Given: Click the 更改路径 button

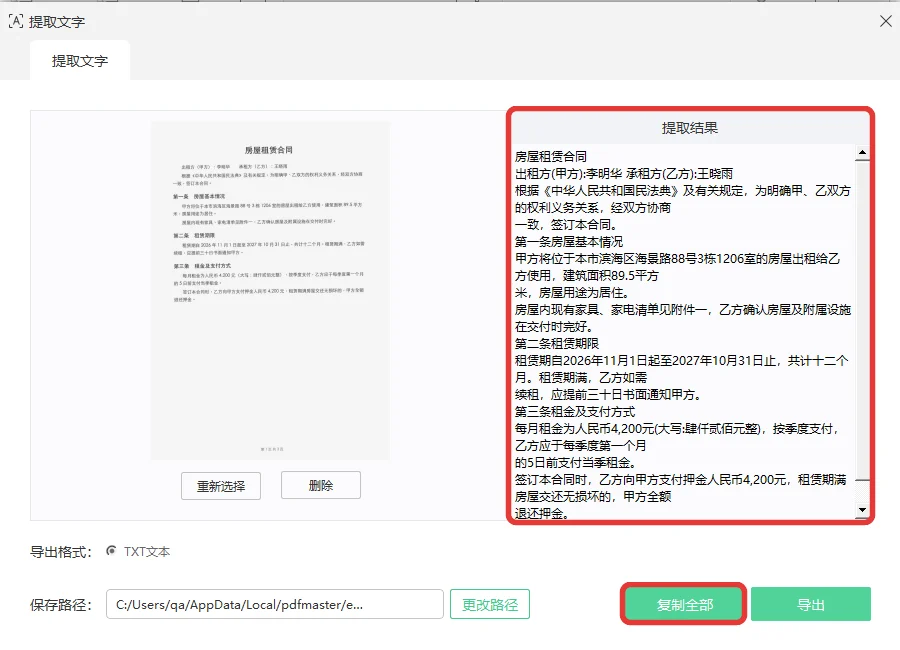Looking at the screenshot, I should pos(490,605).
